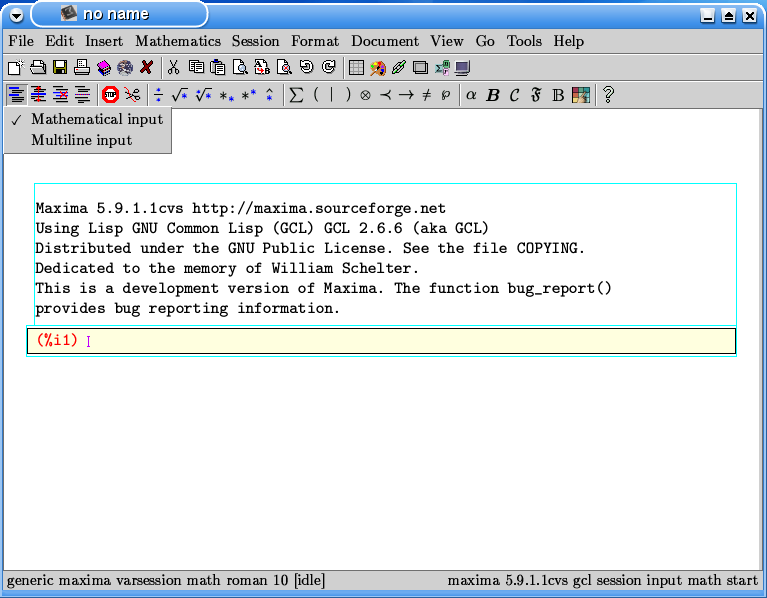Copy the selection using the copy icon
This screenshot has height=598, width=767.
tap(196, 67)
